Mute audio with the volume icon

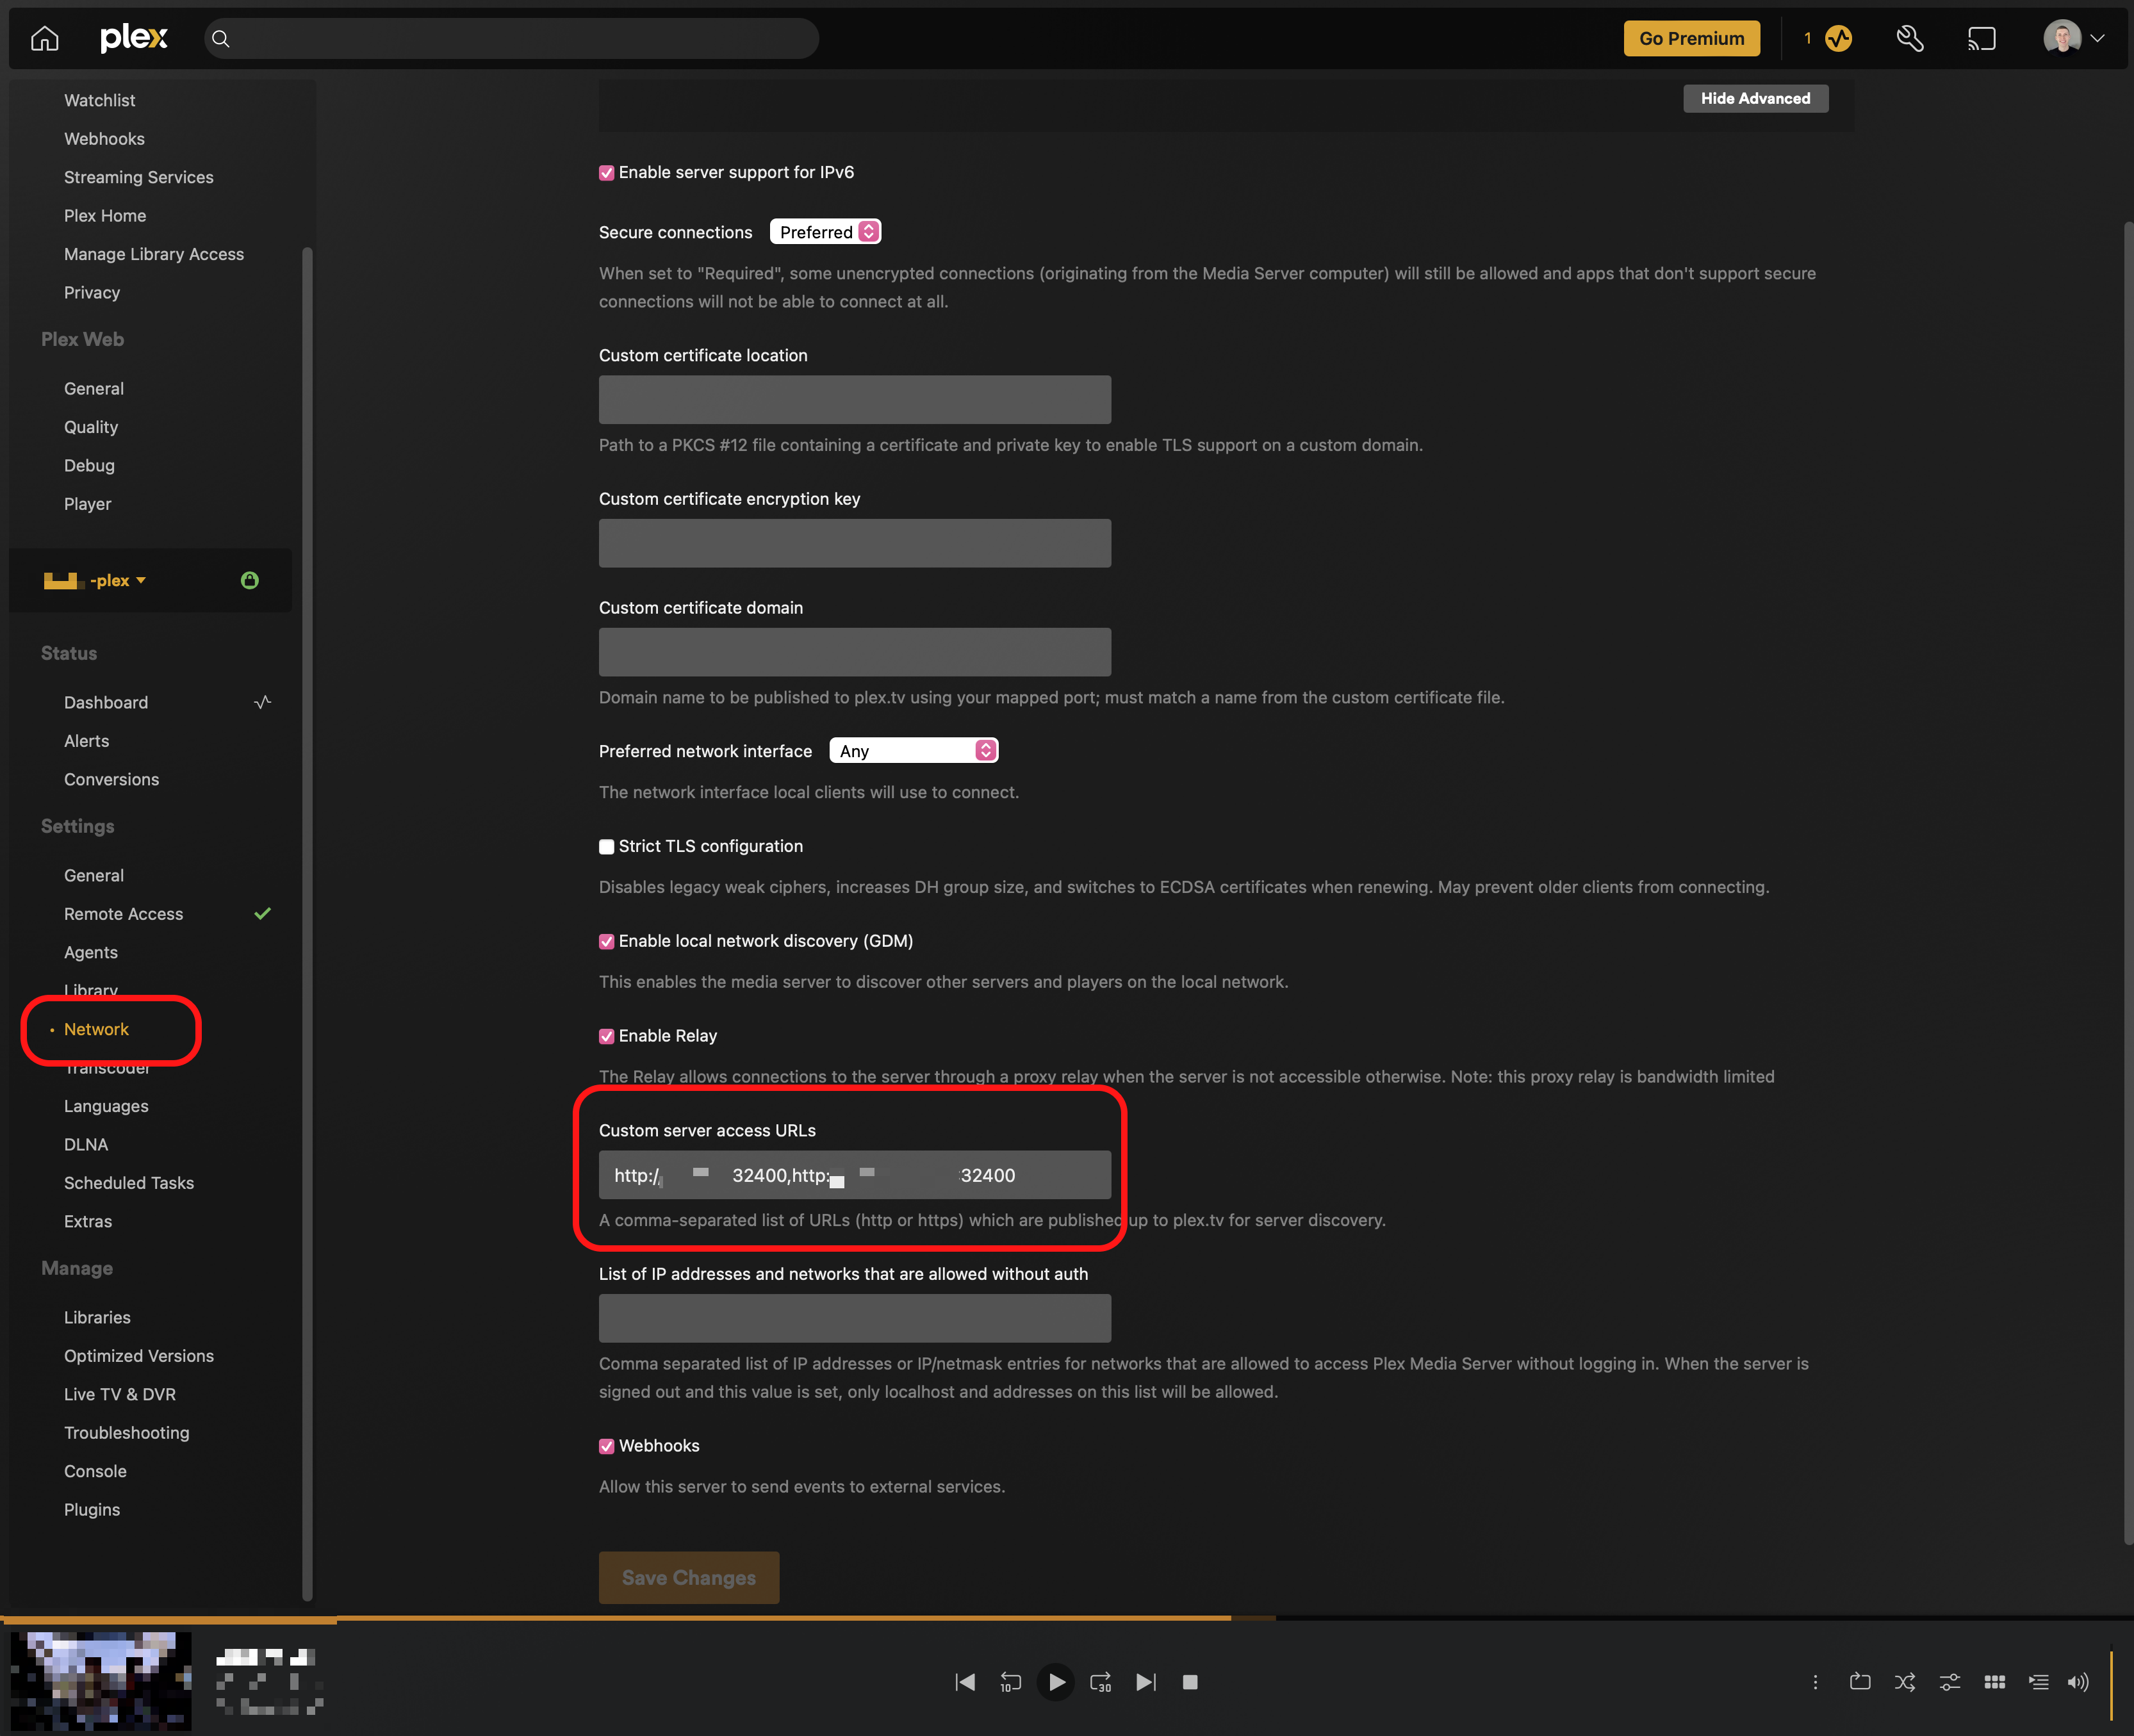coord(2078,1682)
